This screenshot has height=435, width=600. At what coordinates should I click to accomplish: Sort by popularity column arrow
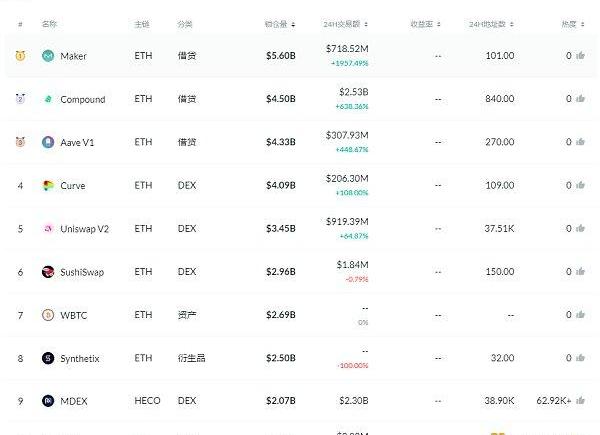tap(582, 24)
